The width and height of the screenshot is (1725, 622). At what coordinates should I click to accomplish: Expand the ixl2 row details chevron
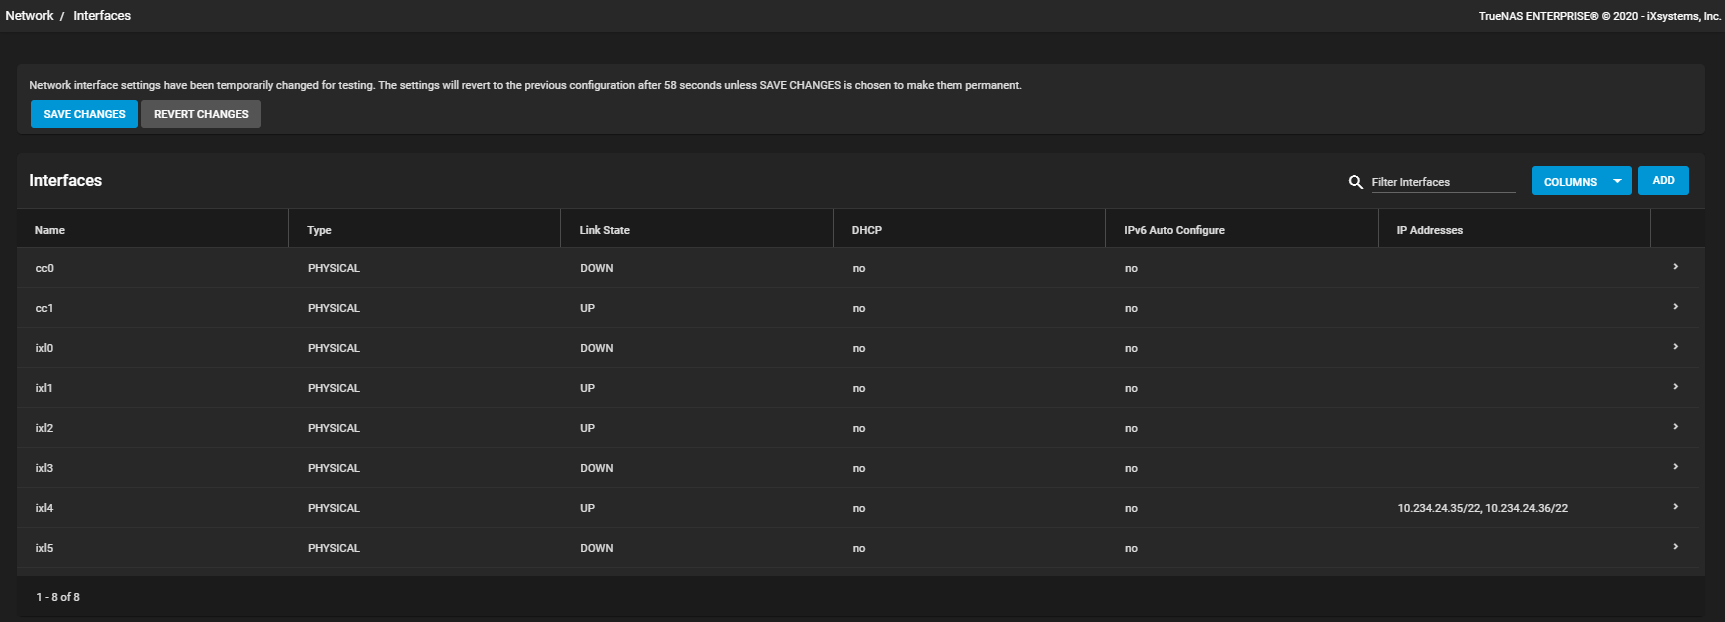click(1675, 427)
